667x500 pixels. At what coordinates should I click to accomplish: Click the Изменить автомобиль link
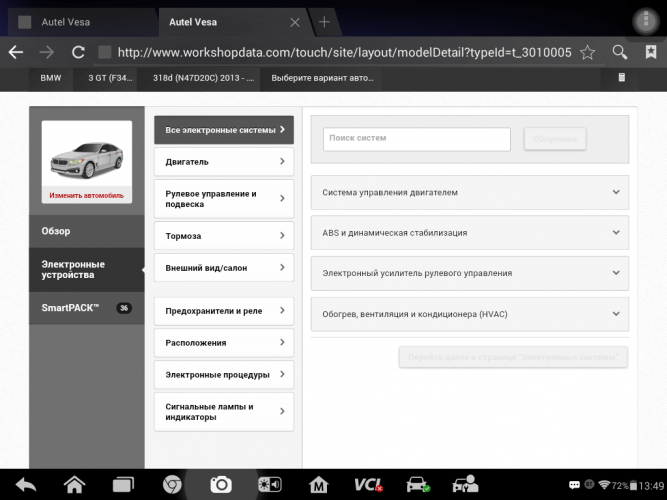86,196
